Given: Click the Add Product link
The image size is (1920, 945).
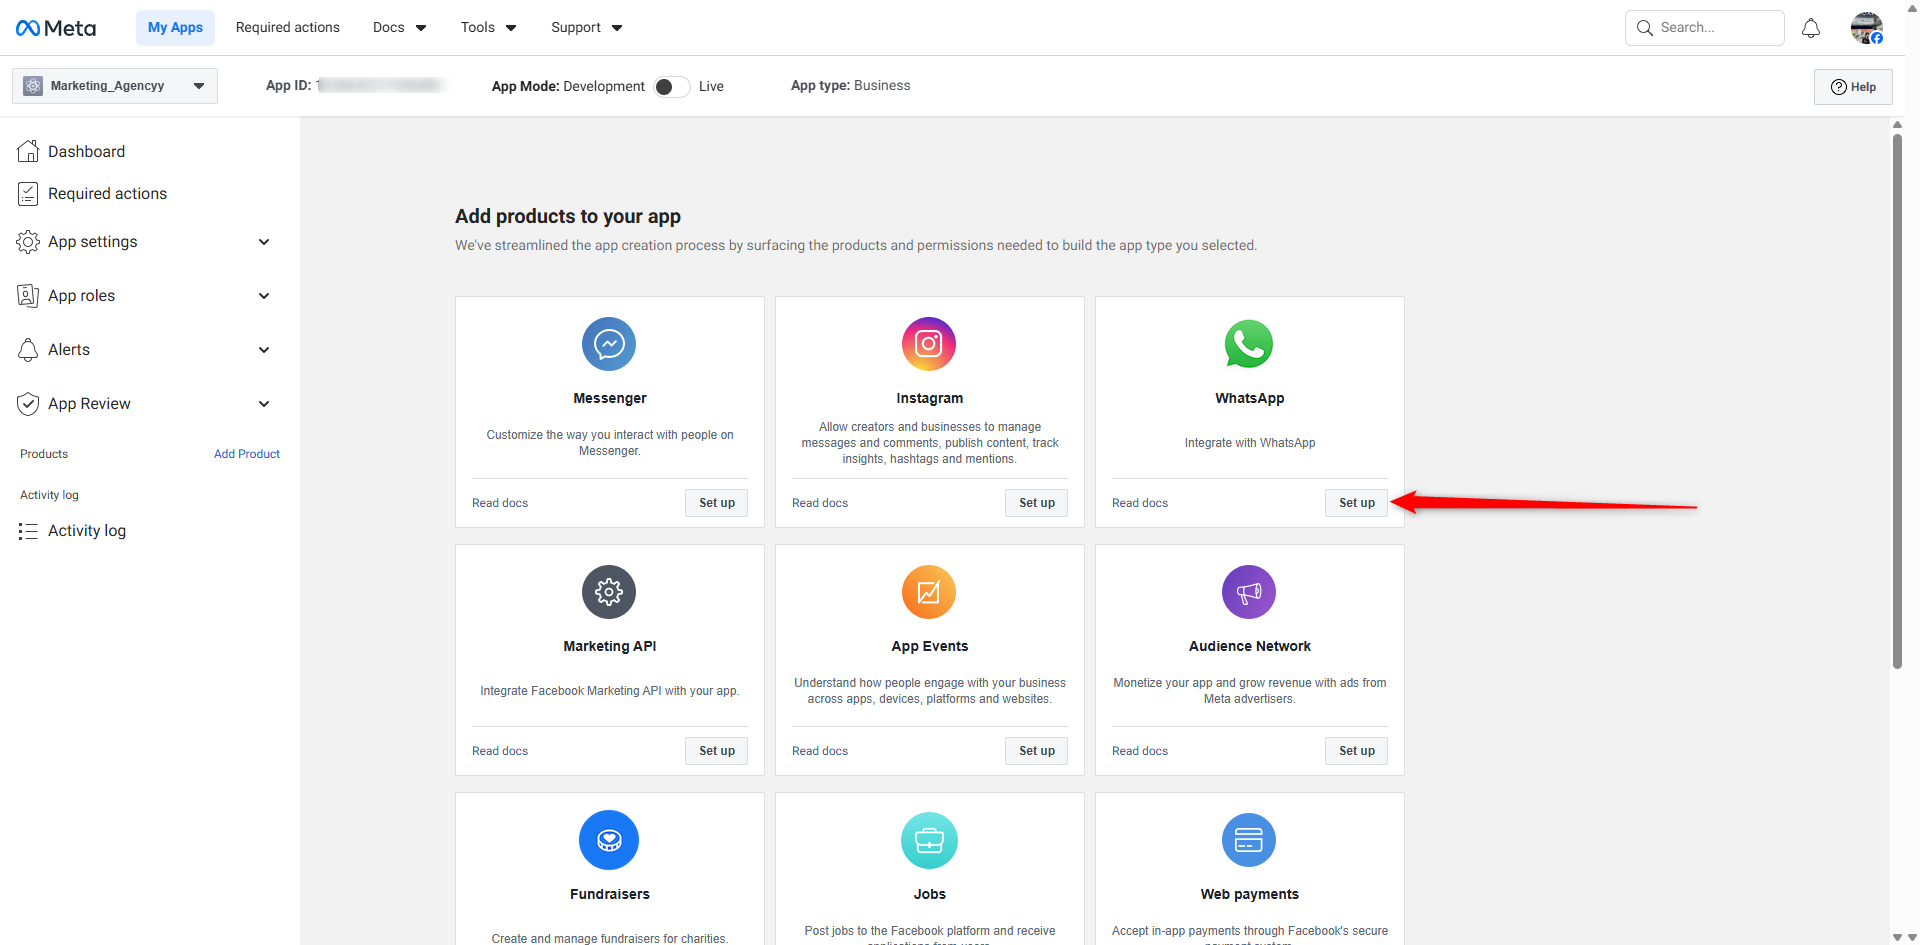Looking at the screenshot, I should [247, 454].
